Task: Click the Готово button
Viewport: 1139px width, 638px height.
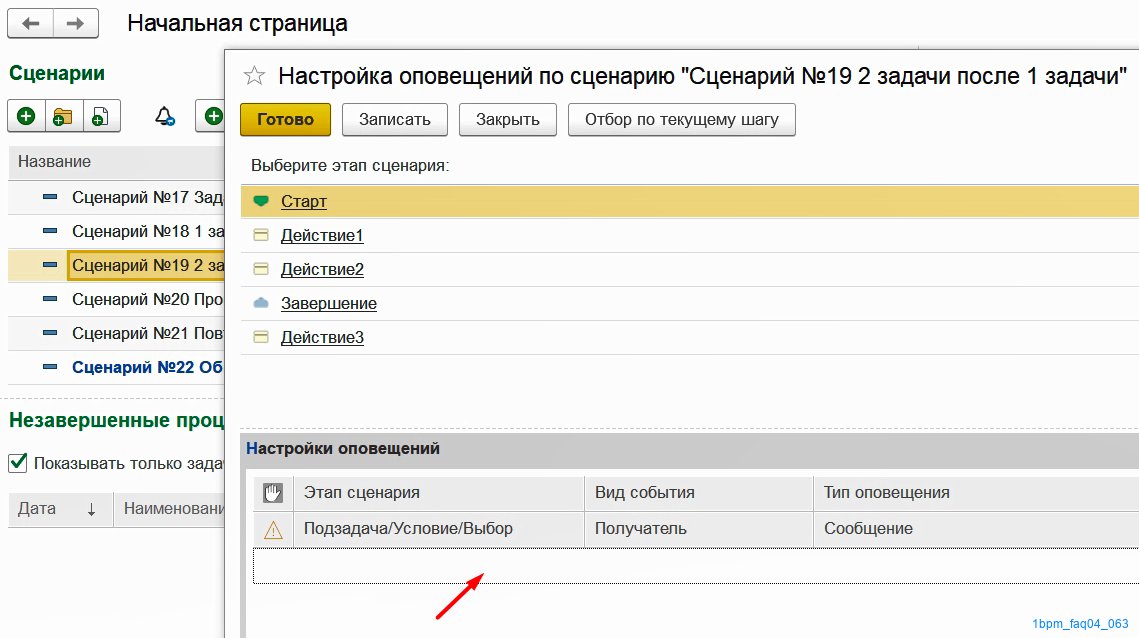Action: (285, 120)
